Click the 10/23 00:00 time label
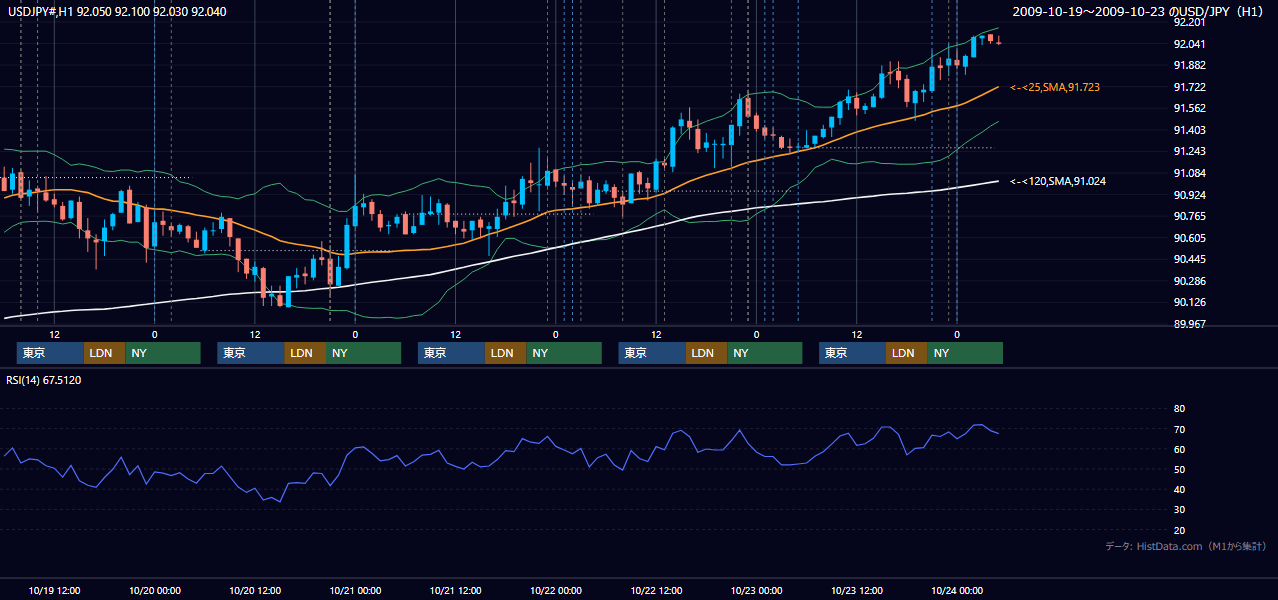Screen dimensions: 1278x600 [x=757, y=590]
